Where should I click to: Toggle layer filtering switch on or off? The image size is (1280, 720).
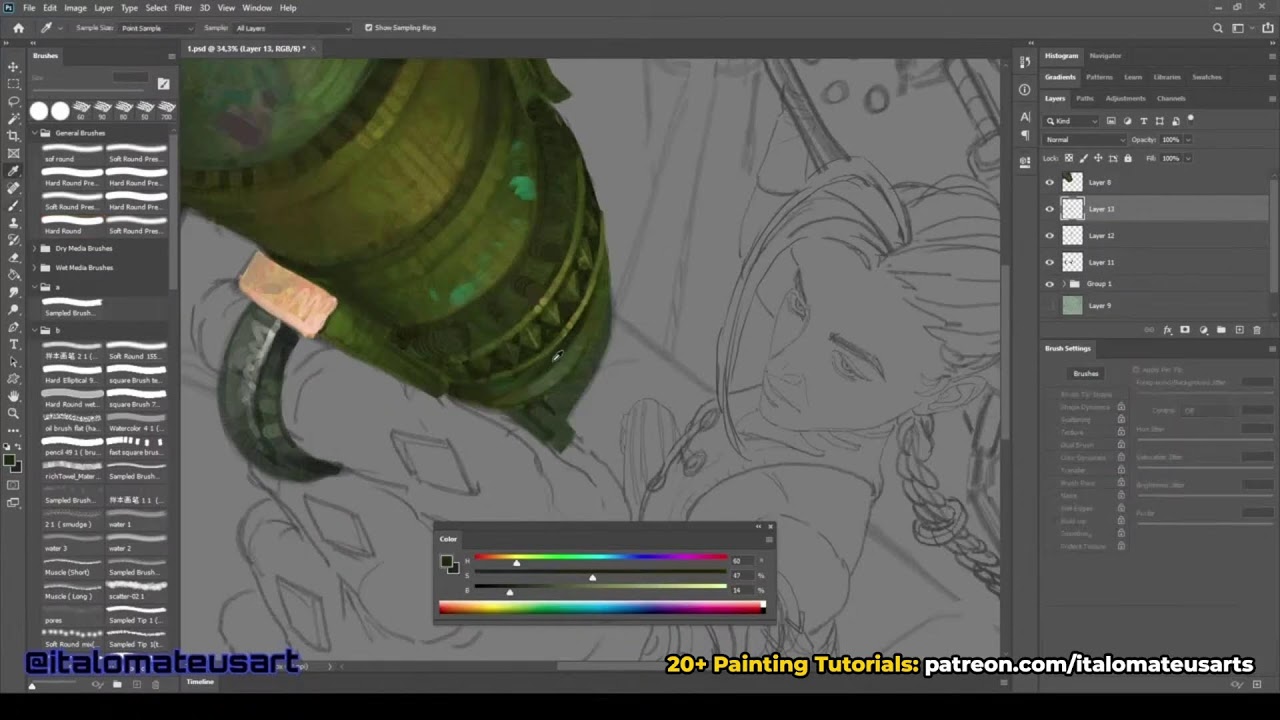1191,119
